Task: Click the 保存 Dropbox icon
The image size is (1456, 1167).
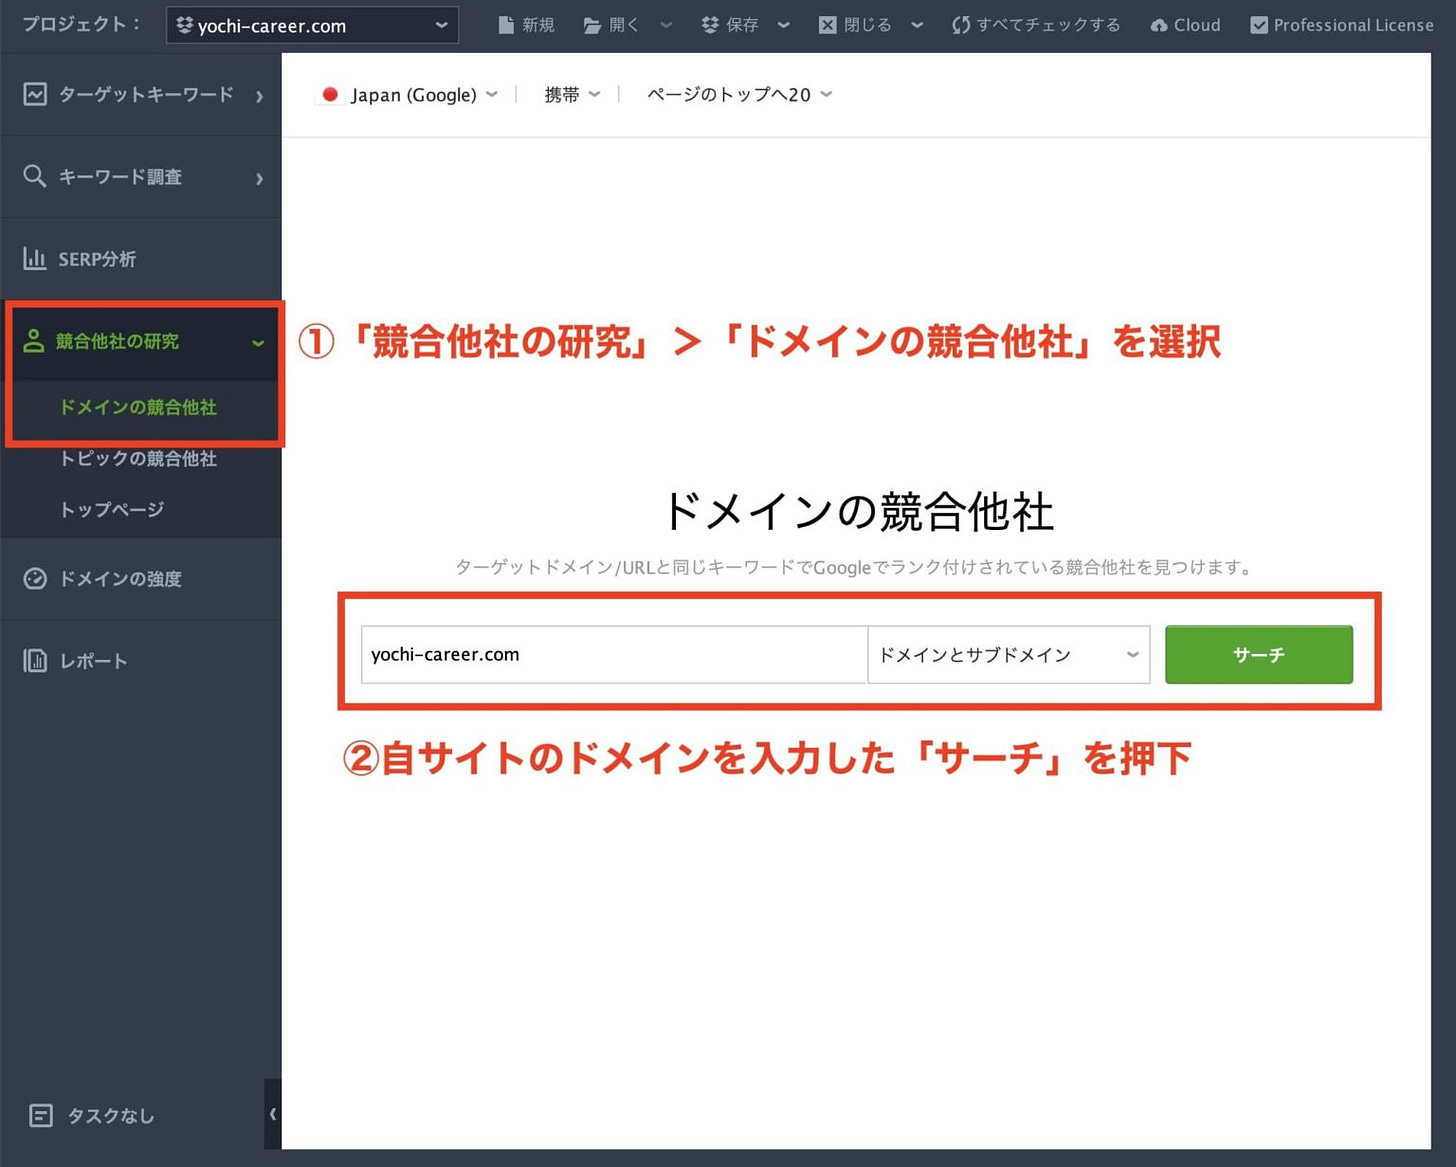Action: click(710, 25)
